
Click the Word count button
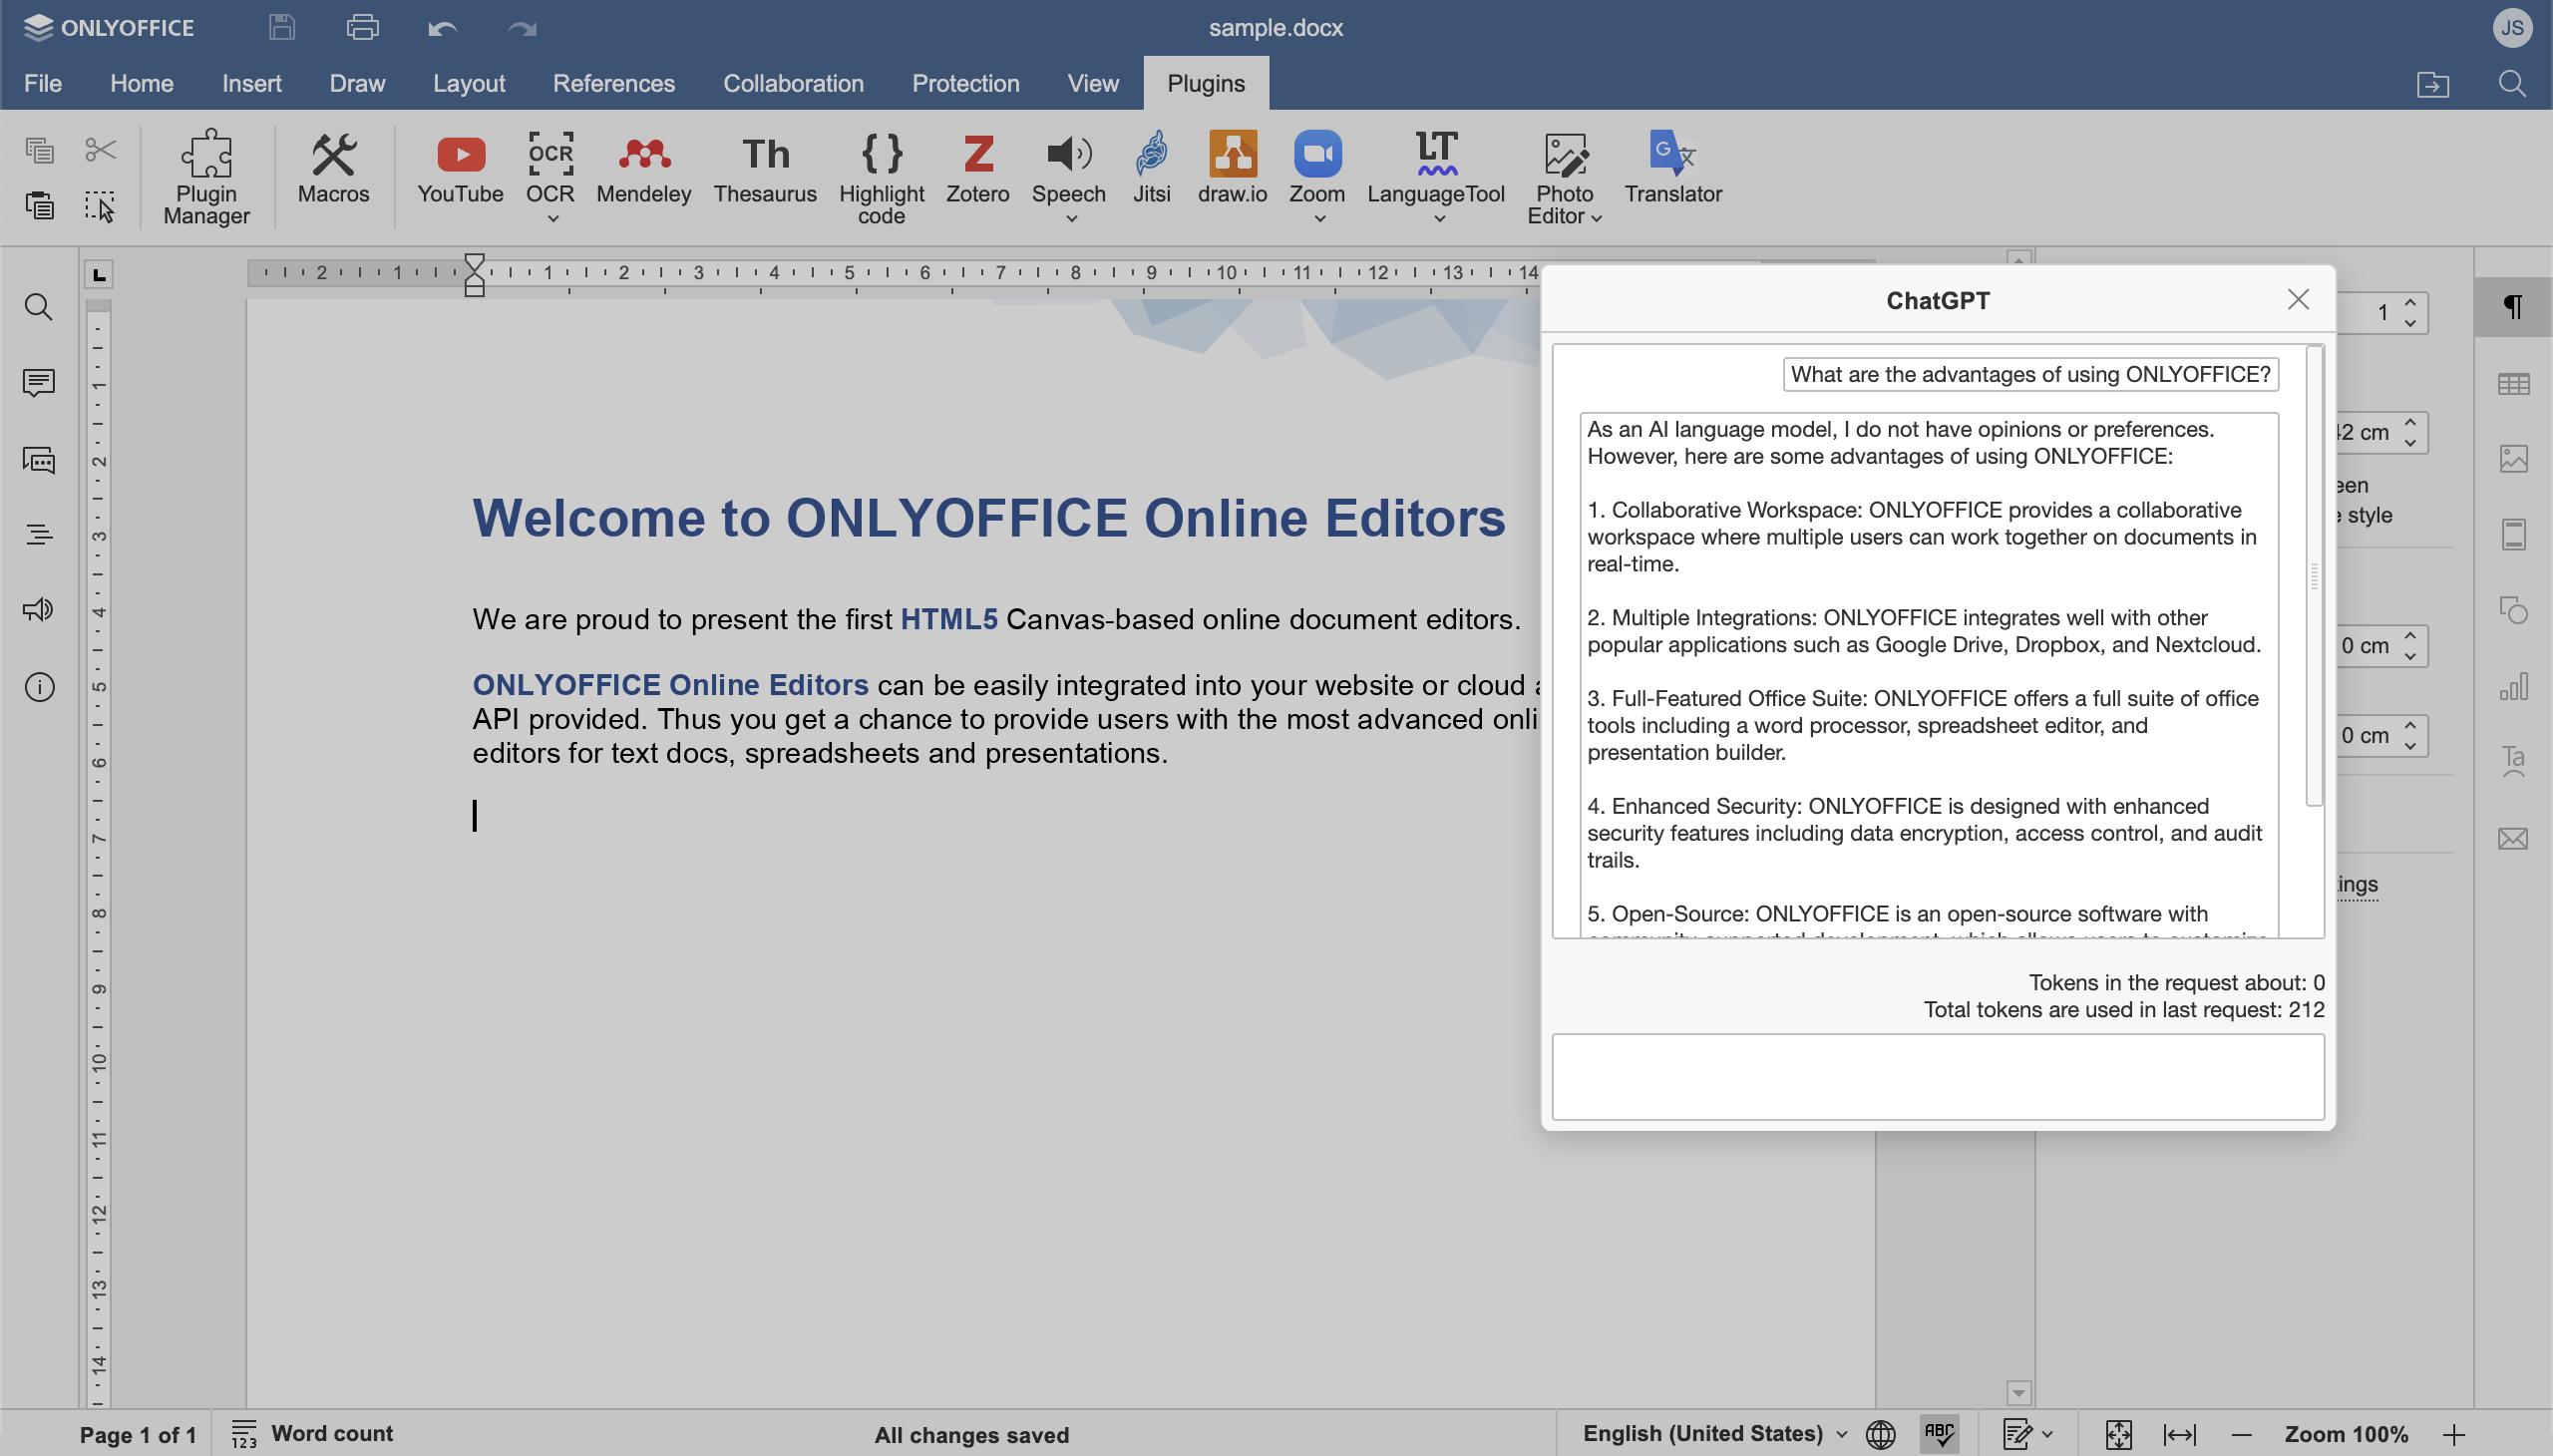click(313, 1434)
